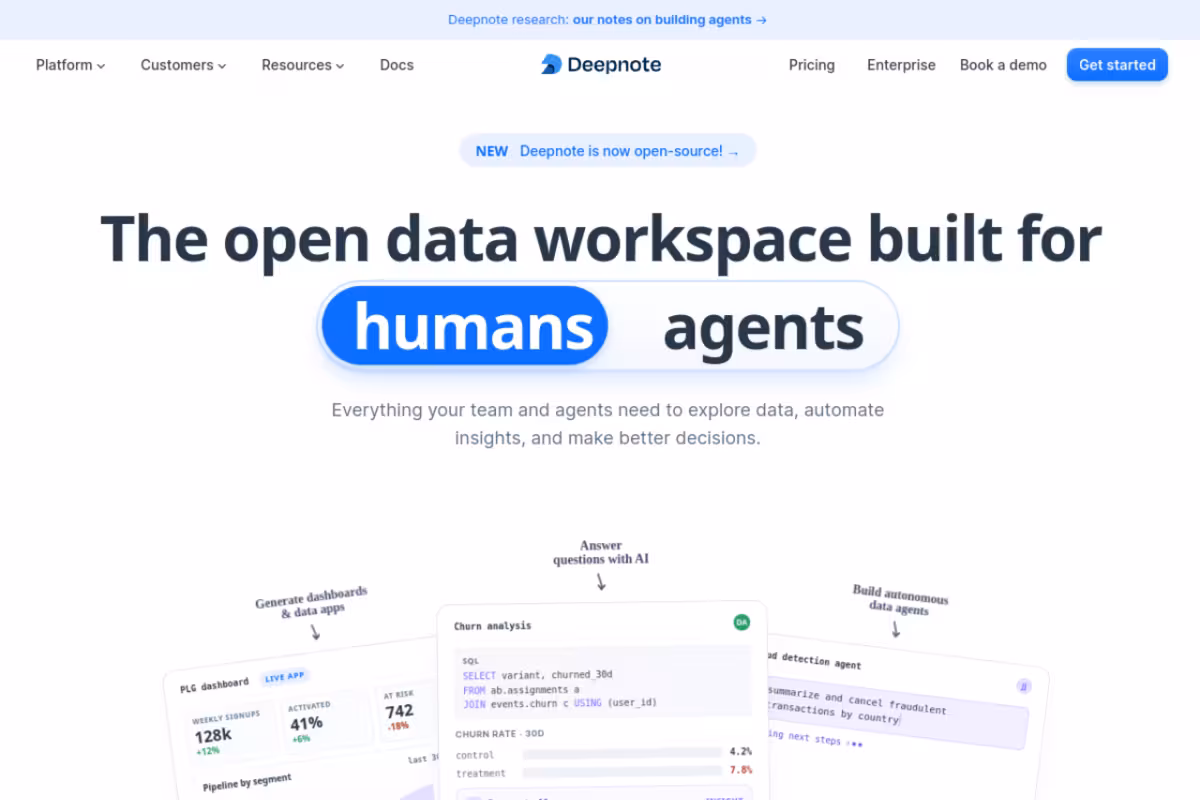Click the 'Pipeline by segment' heading
Viewport: 1200px width, 800px height.
tap(247, 781)
